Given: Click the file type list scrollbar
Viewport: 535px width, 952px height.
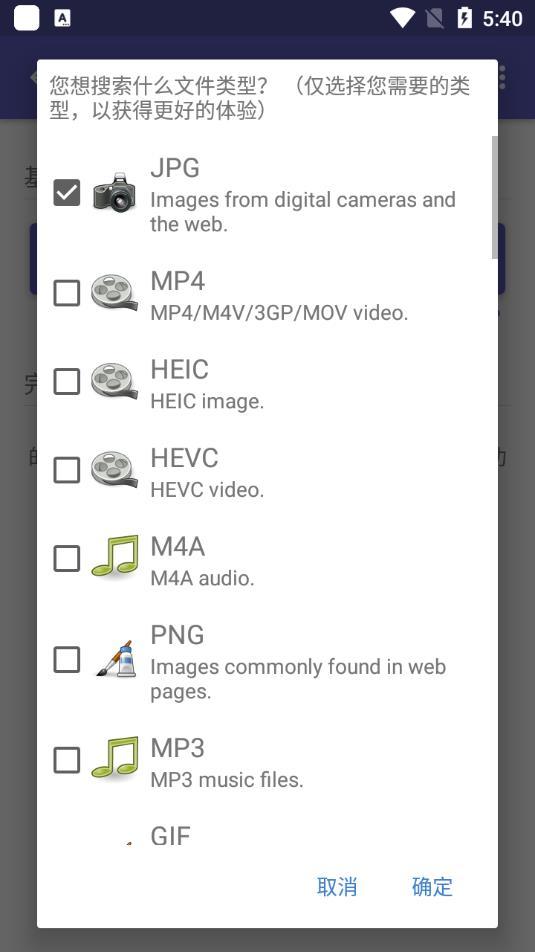Looking at the screenshot, I should [x=494, y=197].
